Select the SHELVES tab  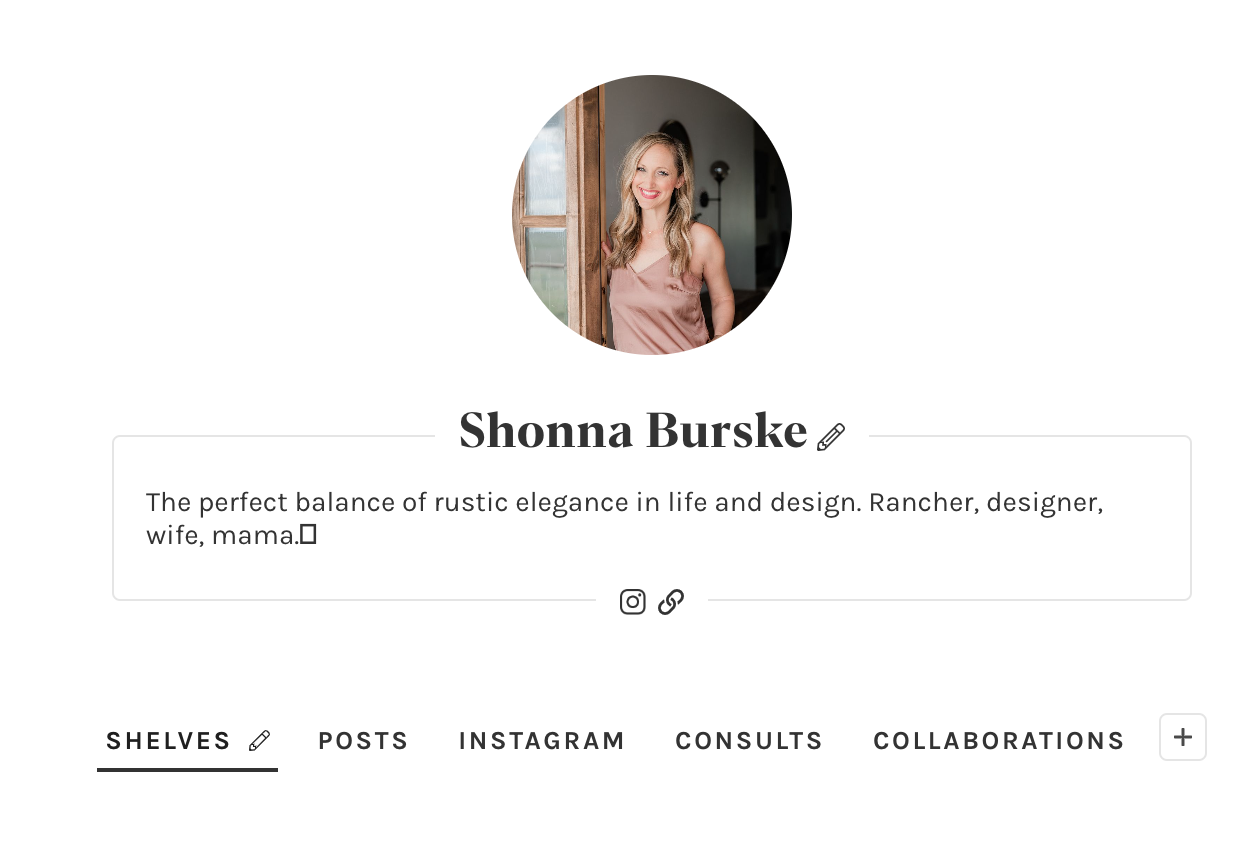(168, 741)
